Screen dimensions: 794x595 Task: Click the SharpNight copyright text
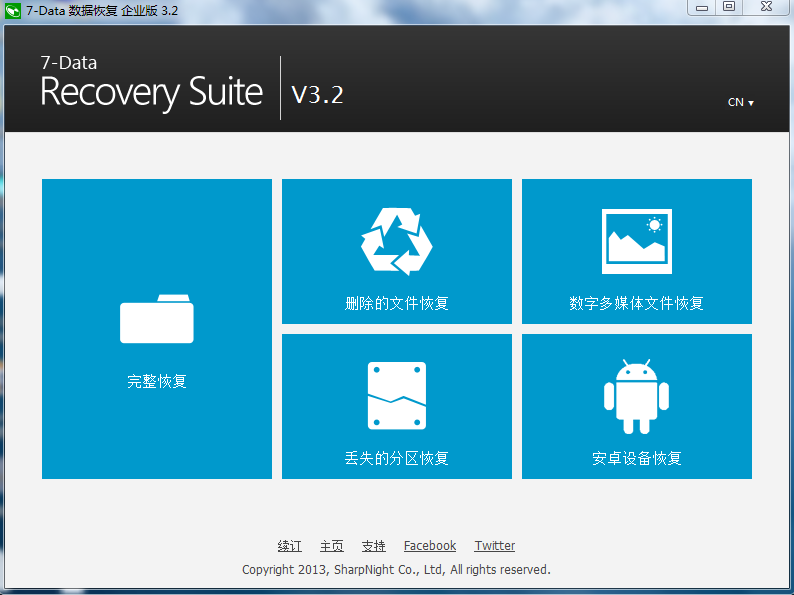point(396,570)
